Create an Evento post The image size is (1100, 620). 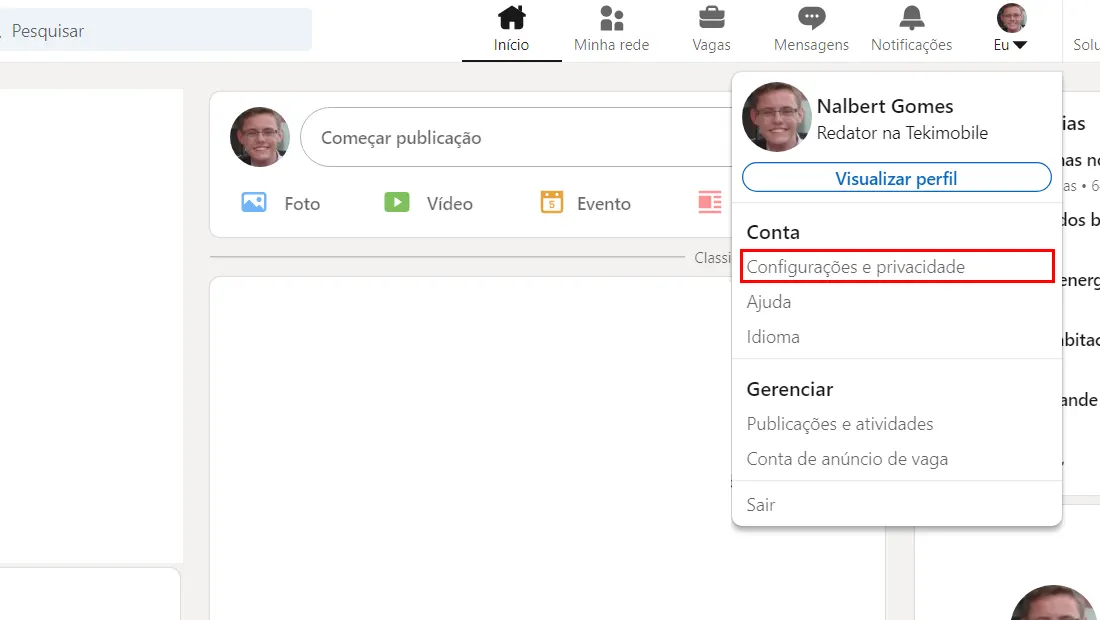tap(585, 203)
